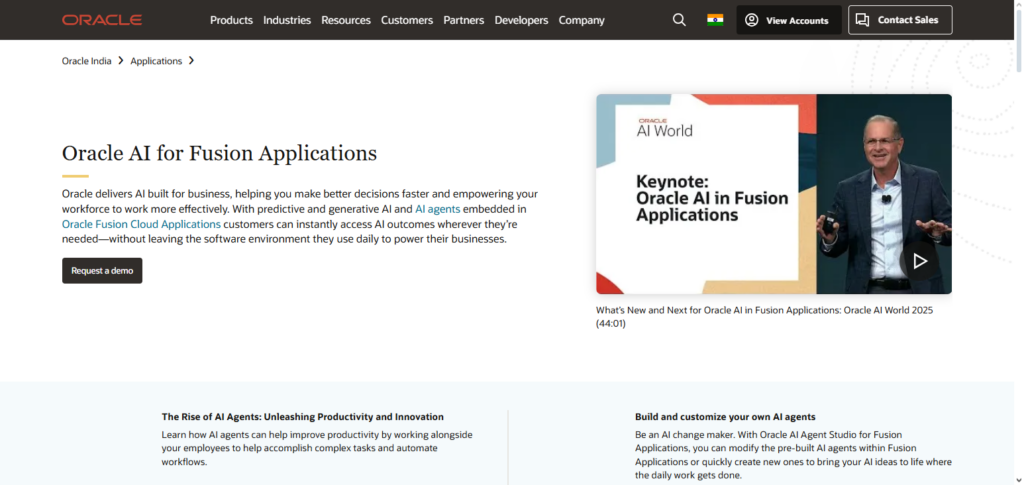Go to Oracle India breadcrumb link
This screenshot has height=485, width=1024.
(87, 61)
